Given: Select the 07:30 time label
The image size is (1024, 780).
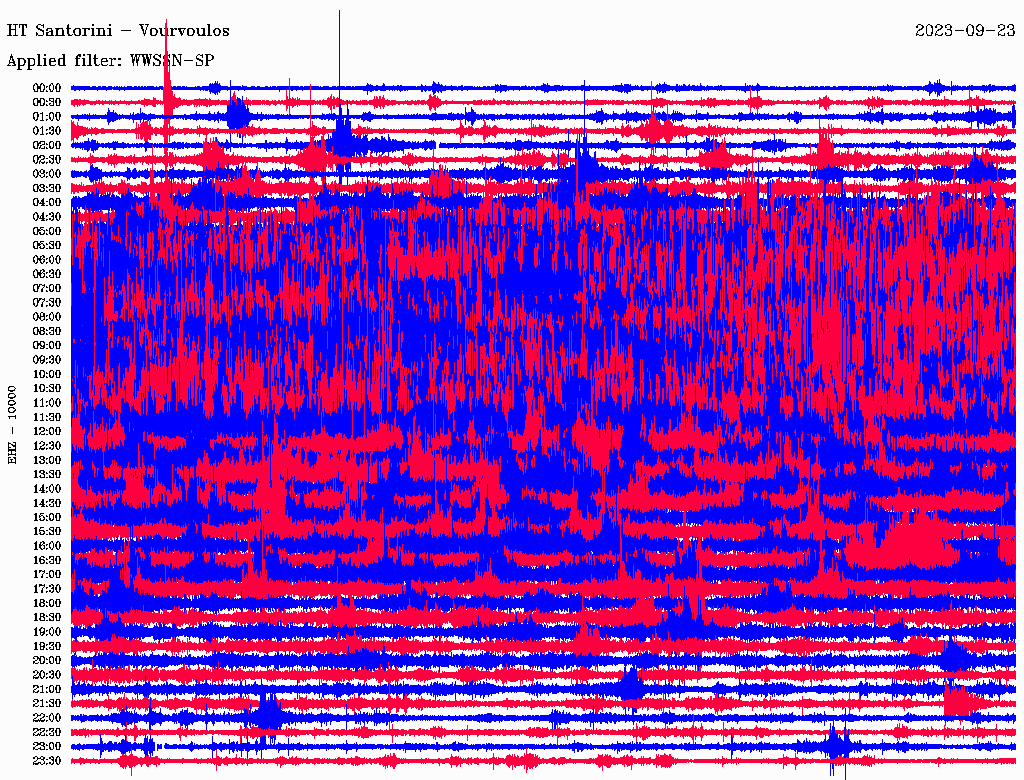Looking at the screenshot, I should [x=46, y=302].
